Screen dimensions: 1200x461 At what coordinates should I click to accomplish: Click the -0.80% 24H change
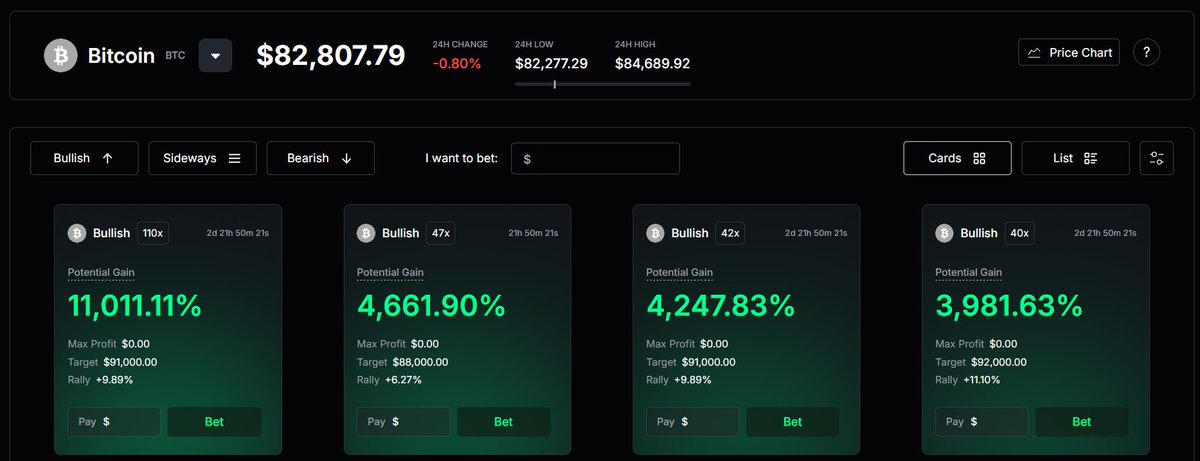457,64
